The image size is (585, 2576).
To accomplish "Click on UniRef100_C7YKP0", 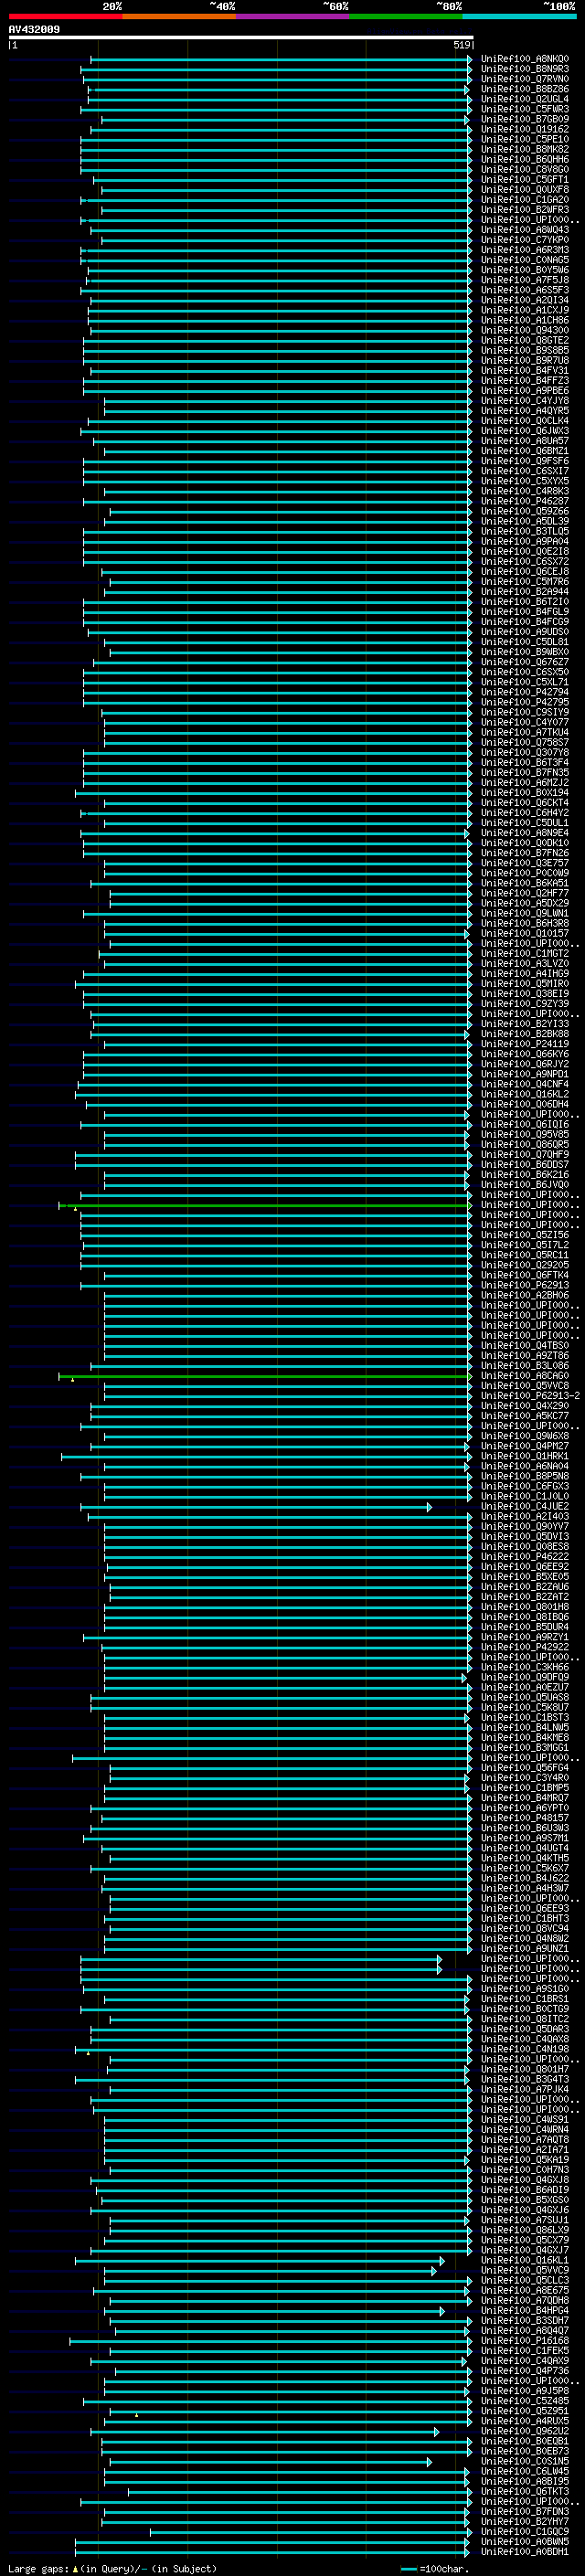I will [524, 240].
